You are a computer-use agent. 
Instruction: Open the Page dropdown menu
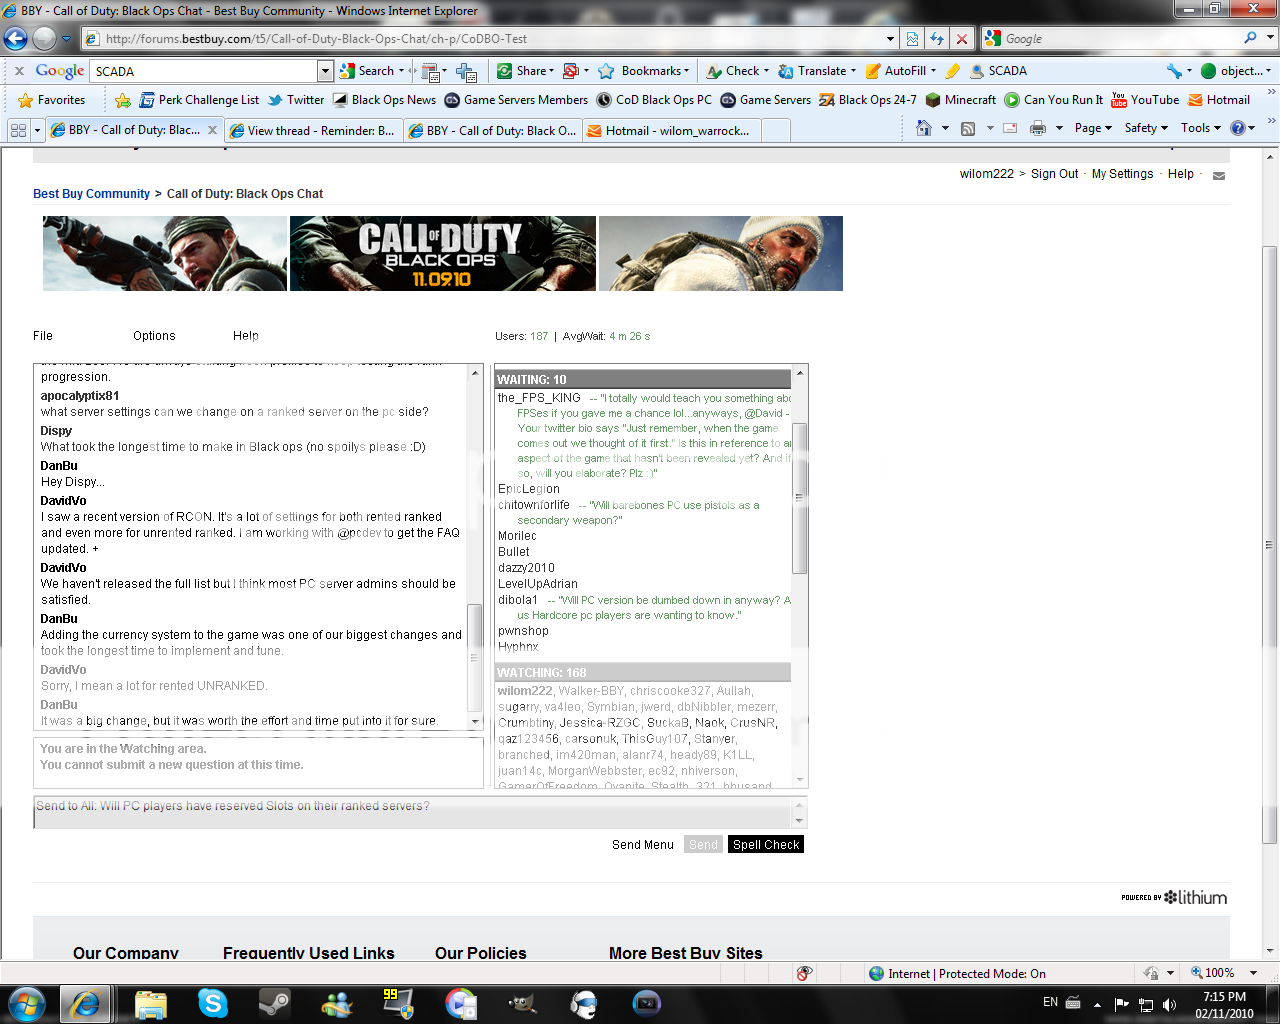[1093, 128]
